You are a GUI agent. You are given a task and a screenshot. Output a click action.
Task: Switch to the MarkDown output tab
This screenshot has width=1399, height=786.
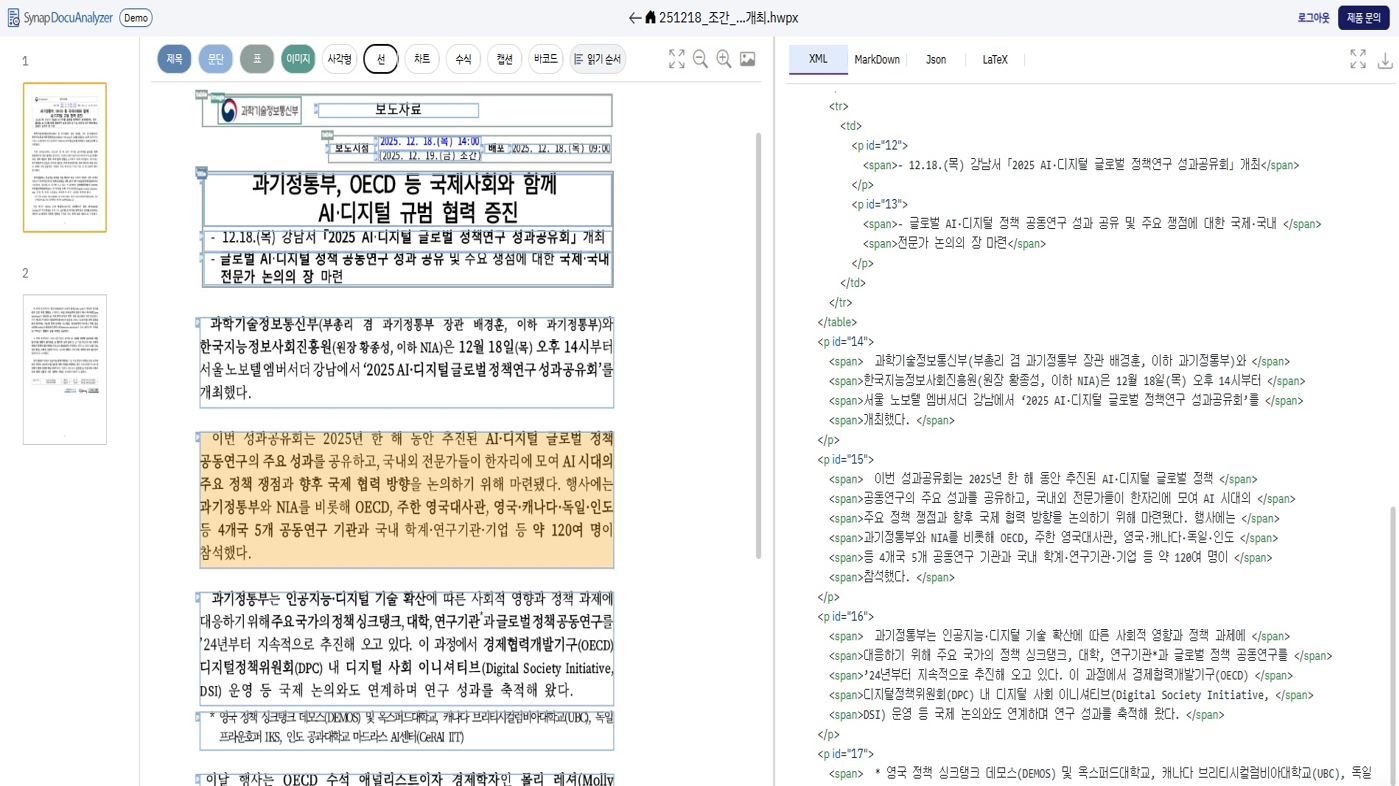click(876, 59)
